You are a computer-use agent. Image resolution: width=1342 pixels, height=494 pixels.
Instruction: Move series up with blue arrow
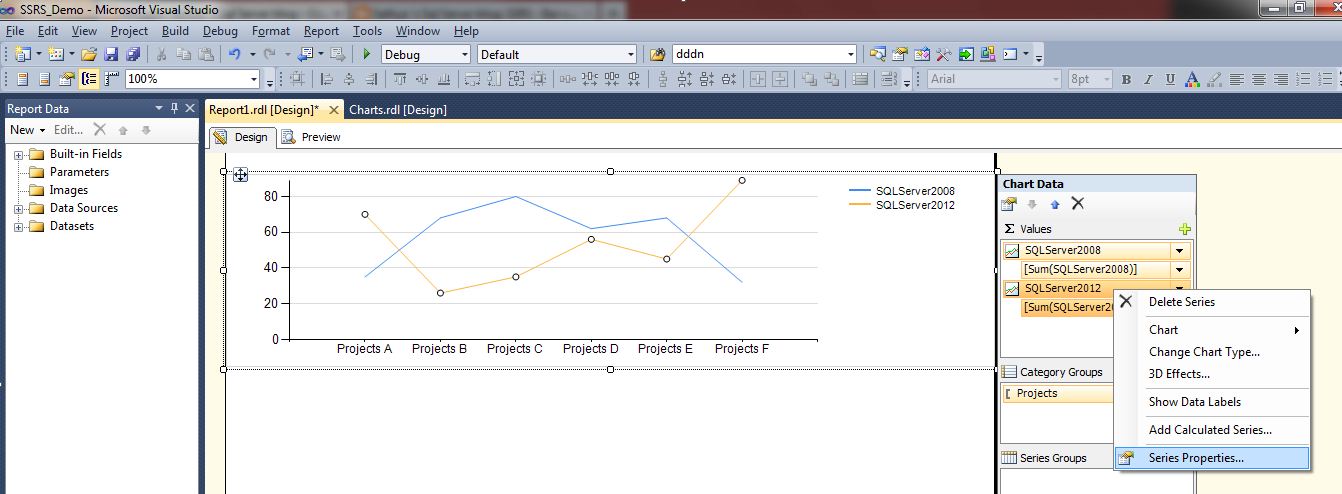pos(1055,204)
